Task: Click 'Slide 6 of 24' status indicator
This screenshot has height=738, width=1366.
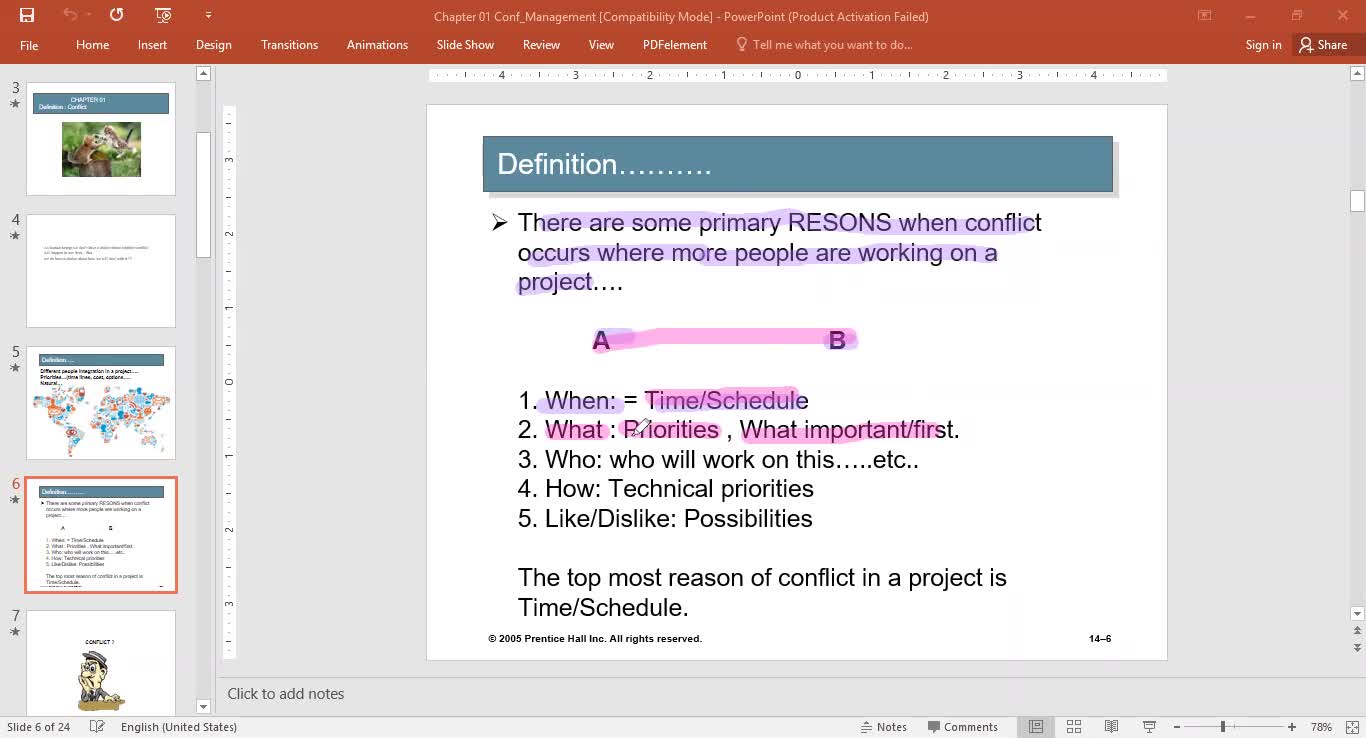Action: pyautogui.click(x=38, y=727)
